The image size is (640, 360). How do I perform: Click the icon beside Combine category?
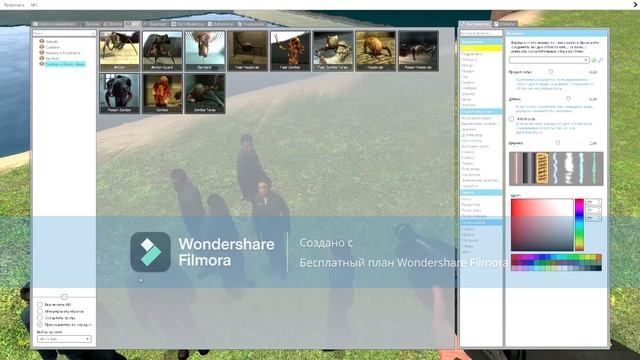pyautogui.click(x=42, y=47)
